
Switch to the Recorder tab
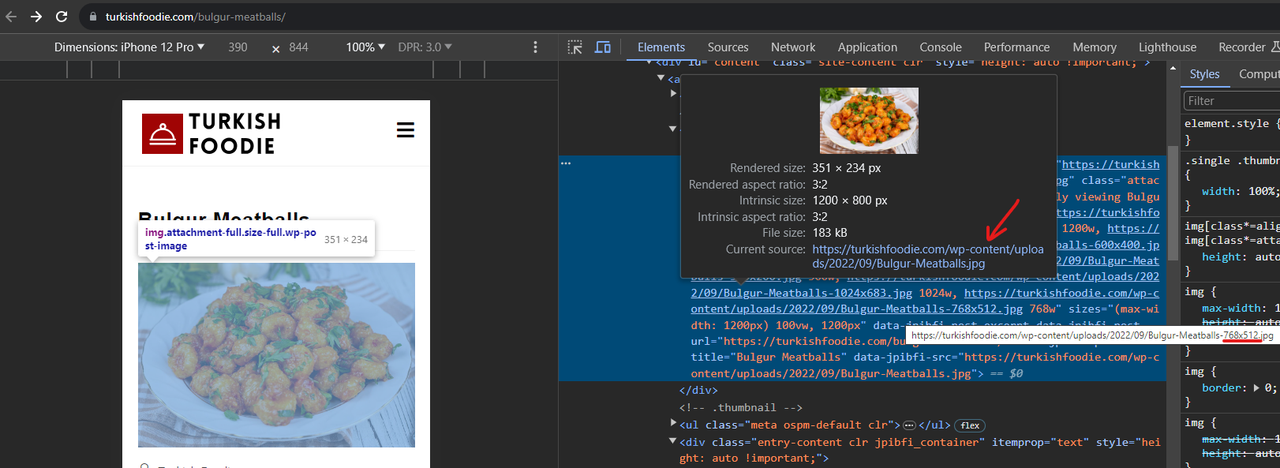(x=1242, y=47)
